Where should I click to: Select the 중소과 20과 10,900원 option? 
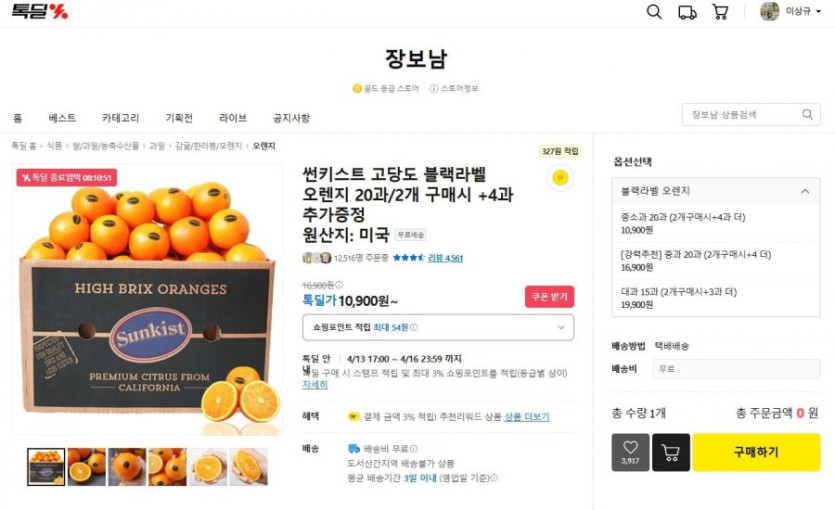716,223
